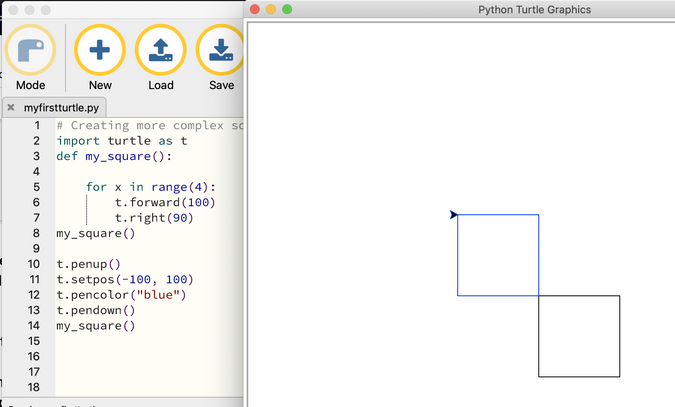Maximize the turtle window with the green button
The width and height of the screenshot is (675, 407).
(x=288, y=9)
